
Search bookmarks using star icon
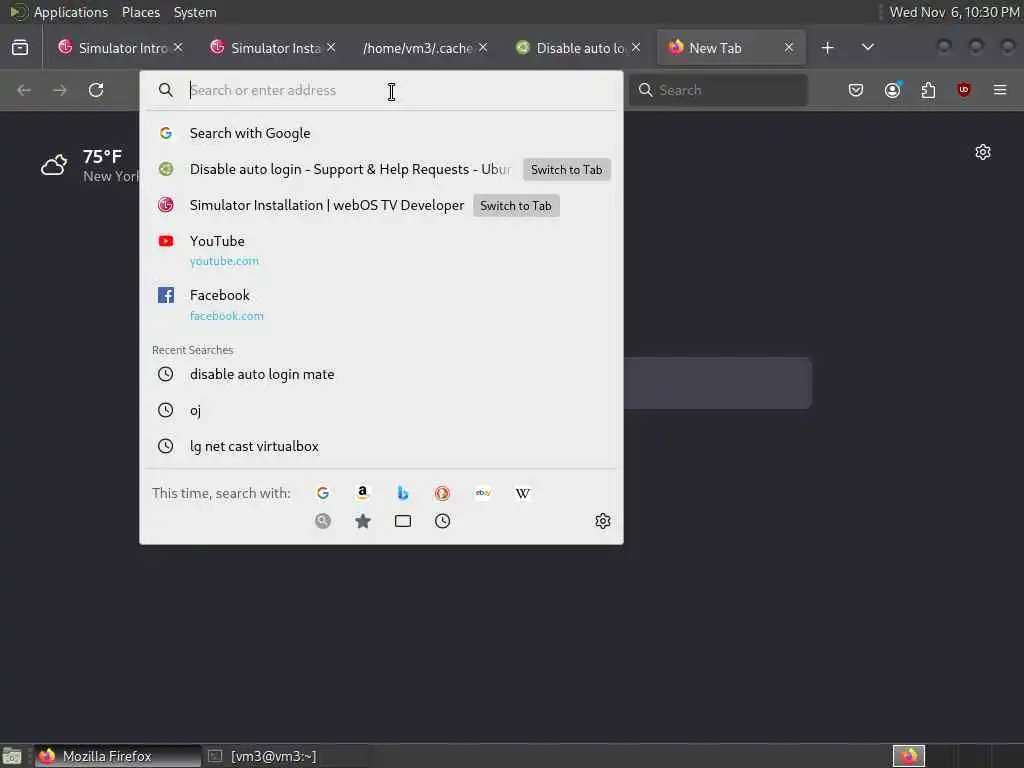coord(363,521)
